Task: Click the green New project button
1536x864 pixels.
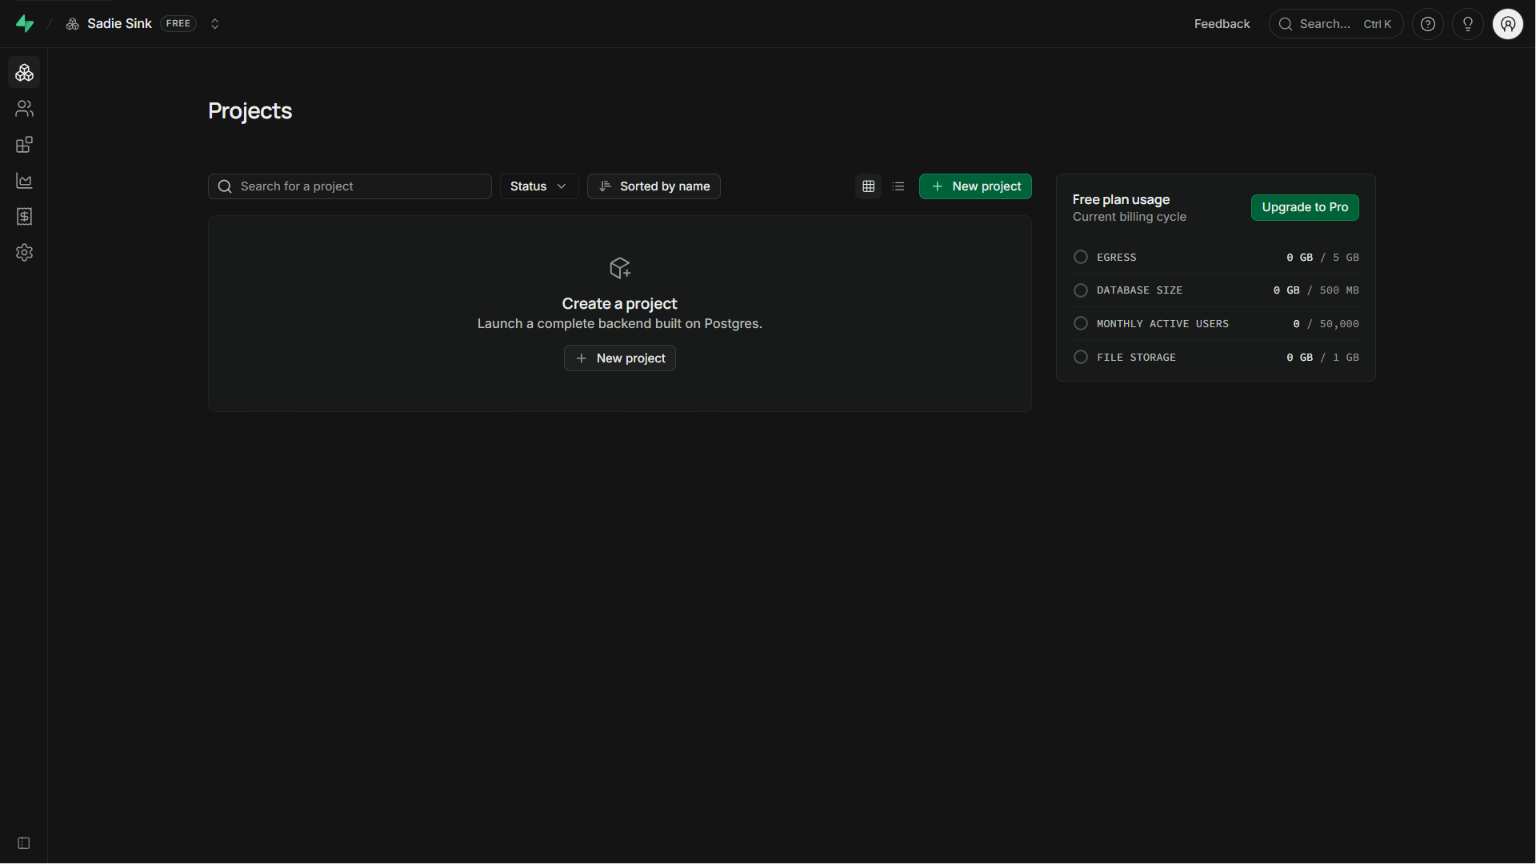Action: (x=975, y=186)
